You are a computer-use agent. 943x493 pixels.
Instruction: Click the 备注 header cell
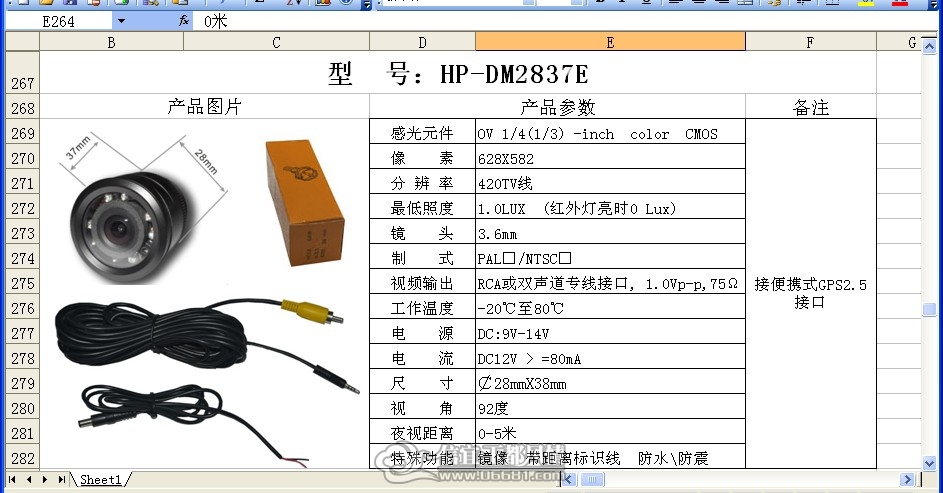pos(811,106)
